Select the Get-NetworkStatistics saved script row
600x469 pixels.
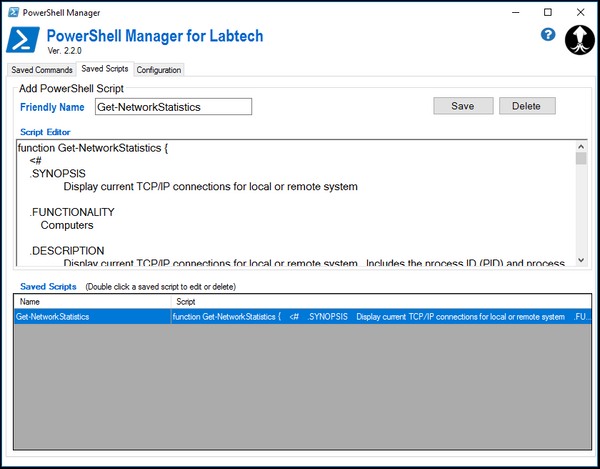(x=303, y=317)
